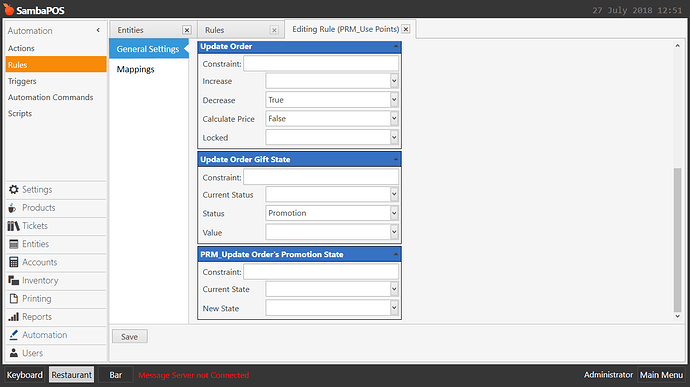Click the Update Order Constraint field
690x387 pixels.
click(x=321, y=64)
